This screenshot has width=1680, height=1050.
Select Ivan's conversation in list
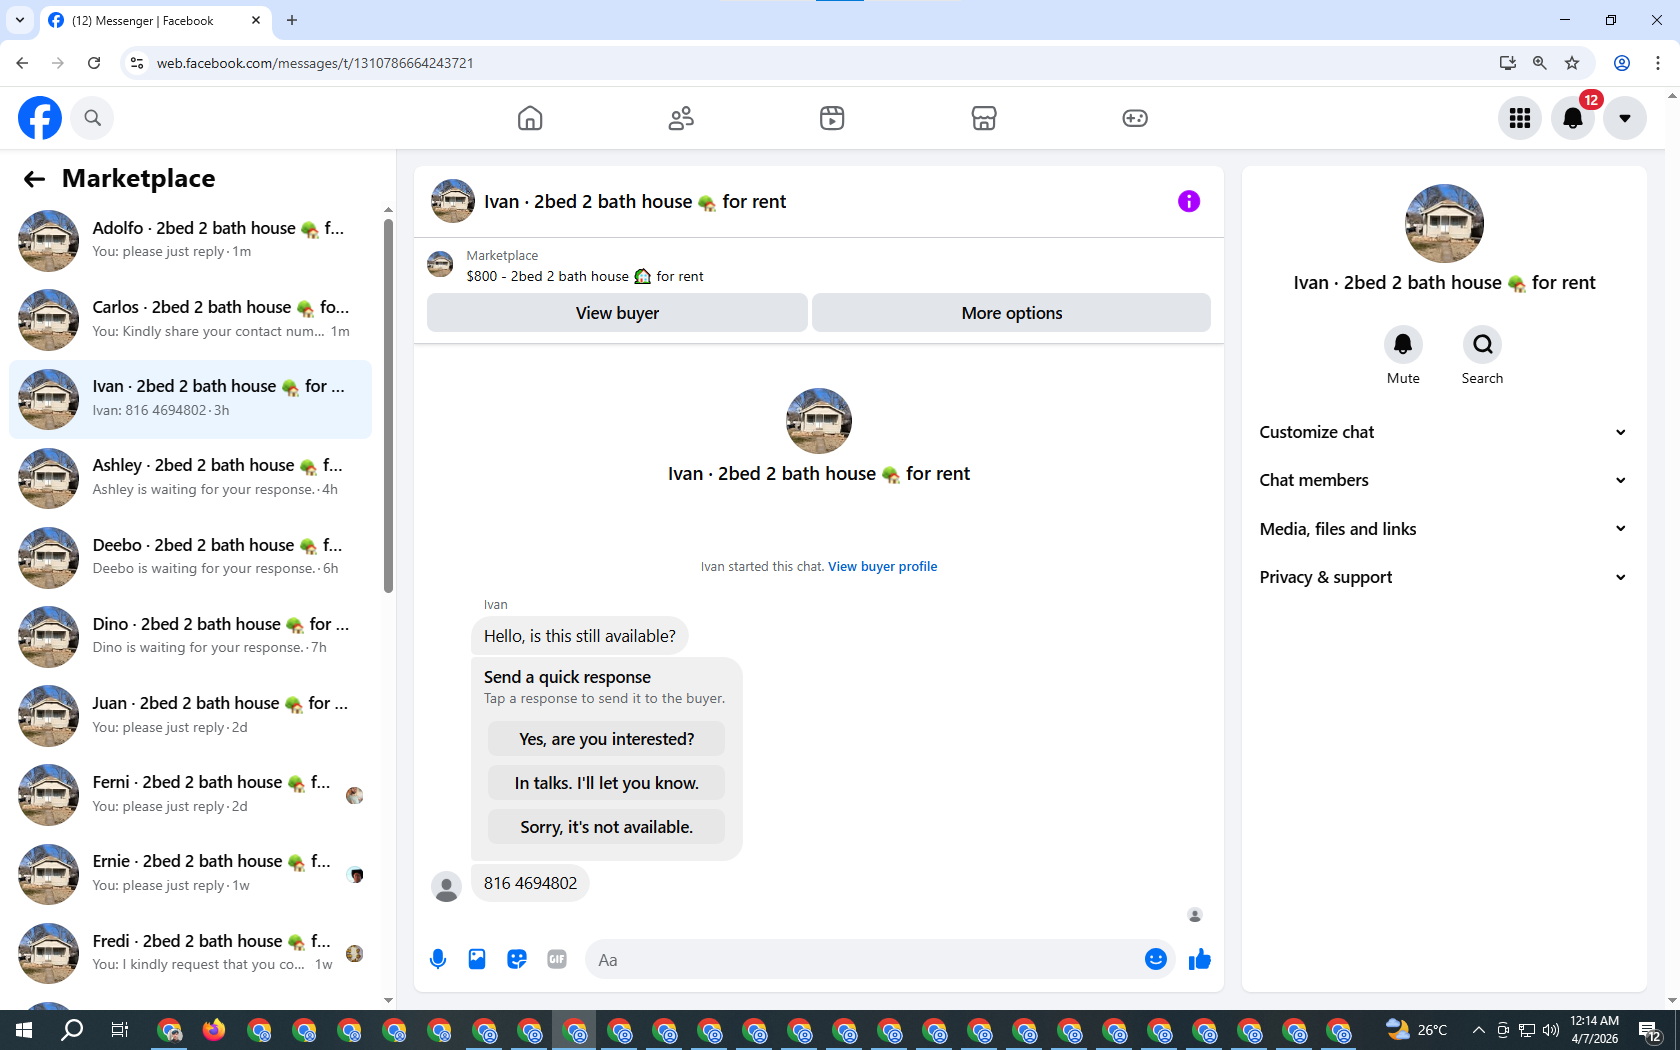click(190, 399)
